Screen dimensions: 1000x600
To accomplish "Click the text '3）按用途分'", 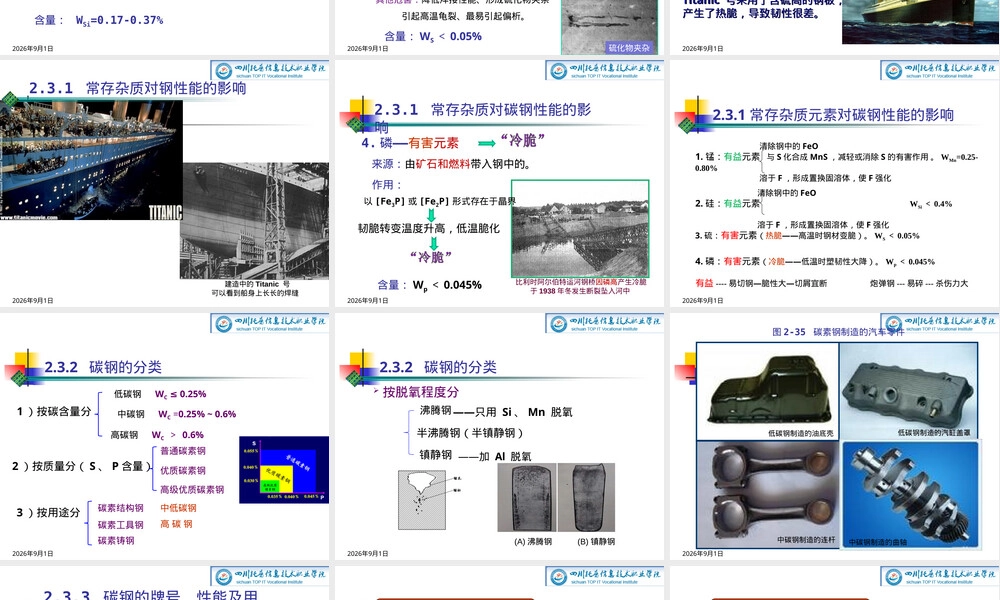I will coord(48,513).
